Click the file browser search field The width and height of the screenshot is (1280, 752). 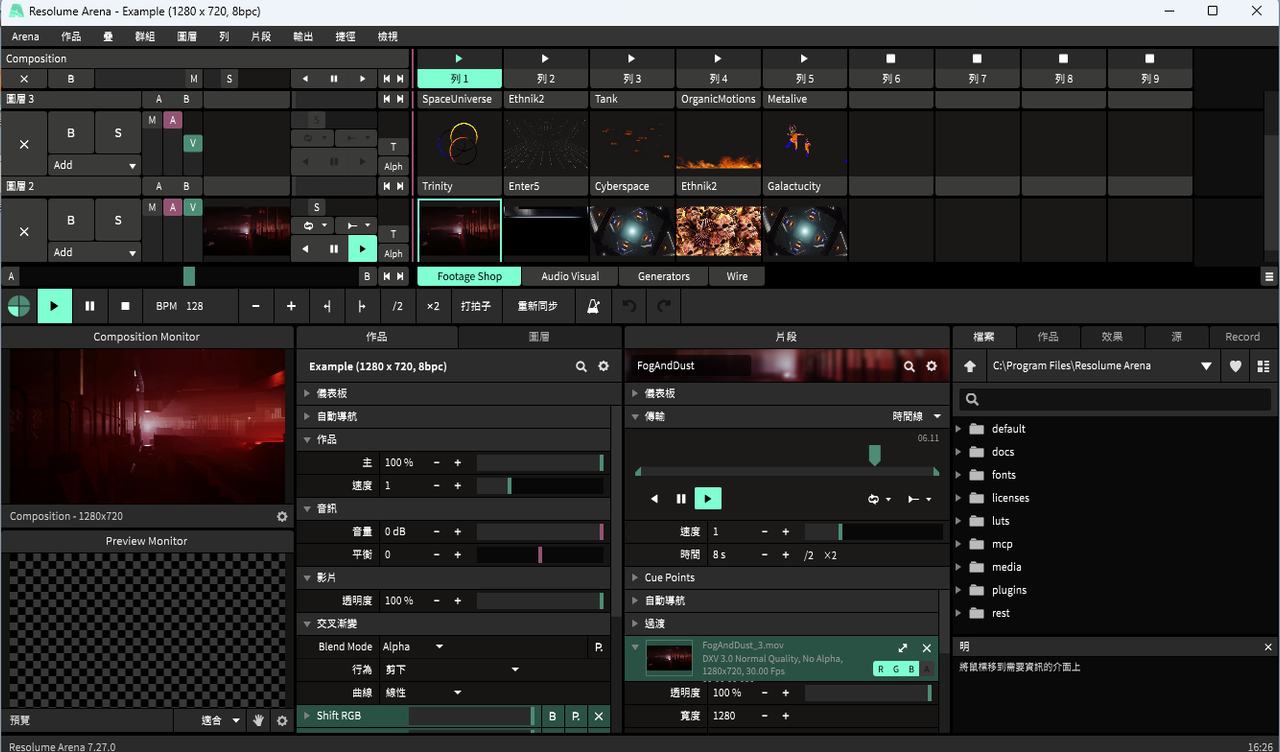pos(1115,400)
